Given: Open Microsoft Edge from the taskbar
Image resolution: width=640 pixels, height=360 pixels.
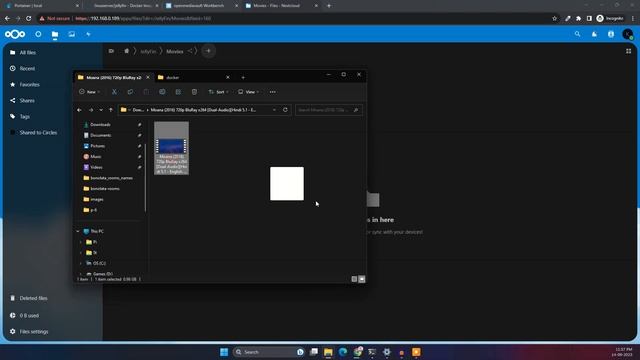Looking at the screenshot, I should (x=343, y=352).
